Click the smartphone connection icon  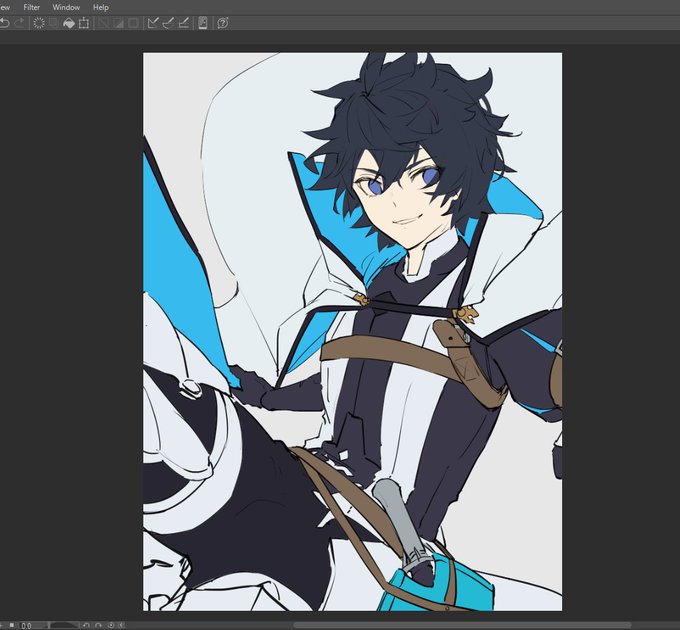tap(203, 23)
